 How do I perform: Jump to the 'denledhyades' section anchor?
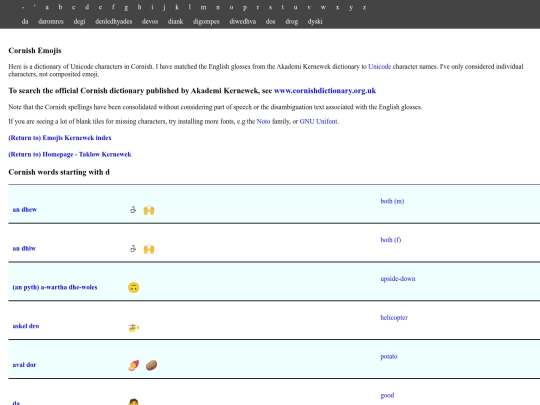coord(114,22)
